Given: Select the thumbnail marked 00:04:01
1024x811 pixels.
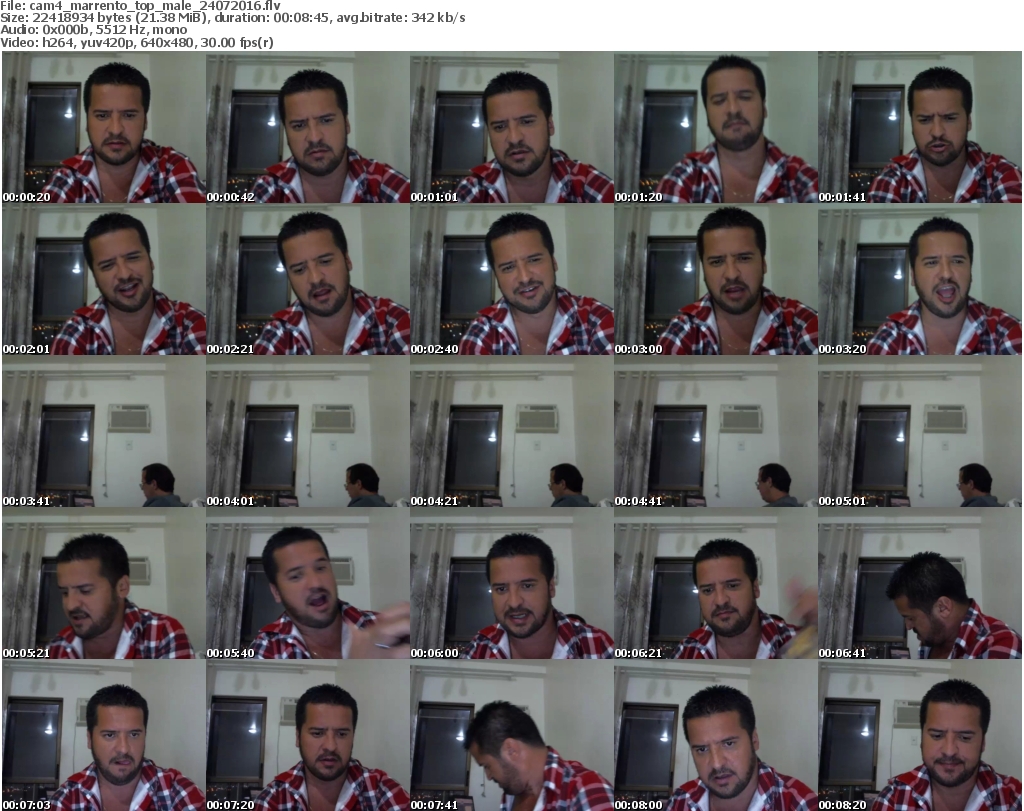Looking at the screenshot, I should point(308,432).
